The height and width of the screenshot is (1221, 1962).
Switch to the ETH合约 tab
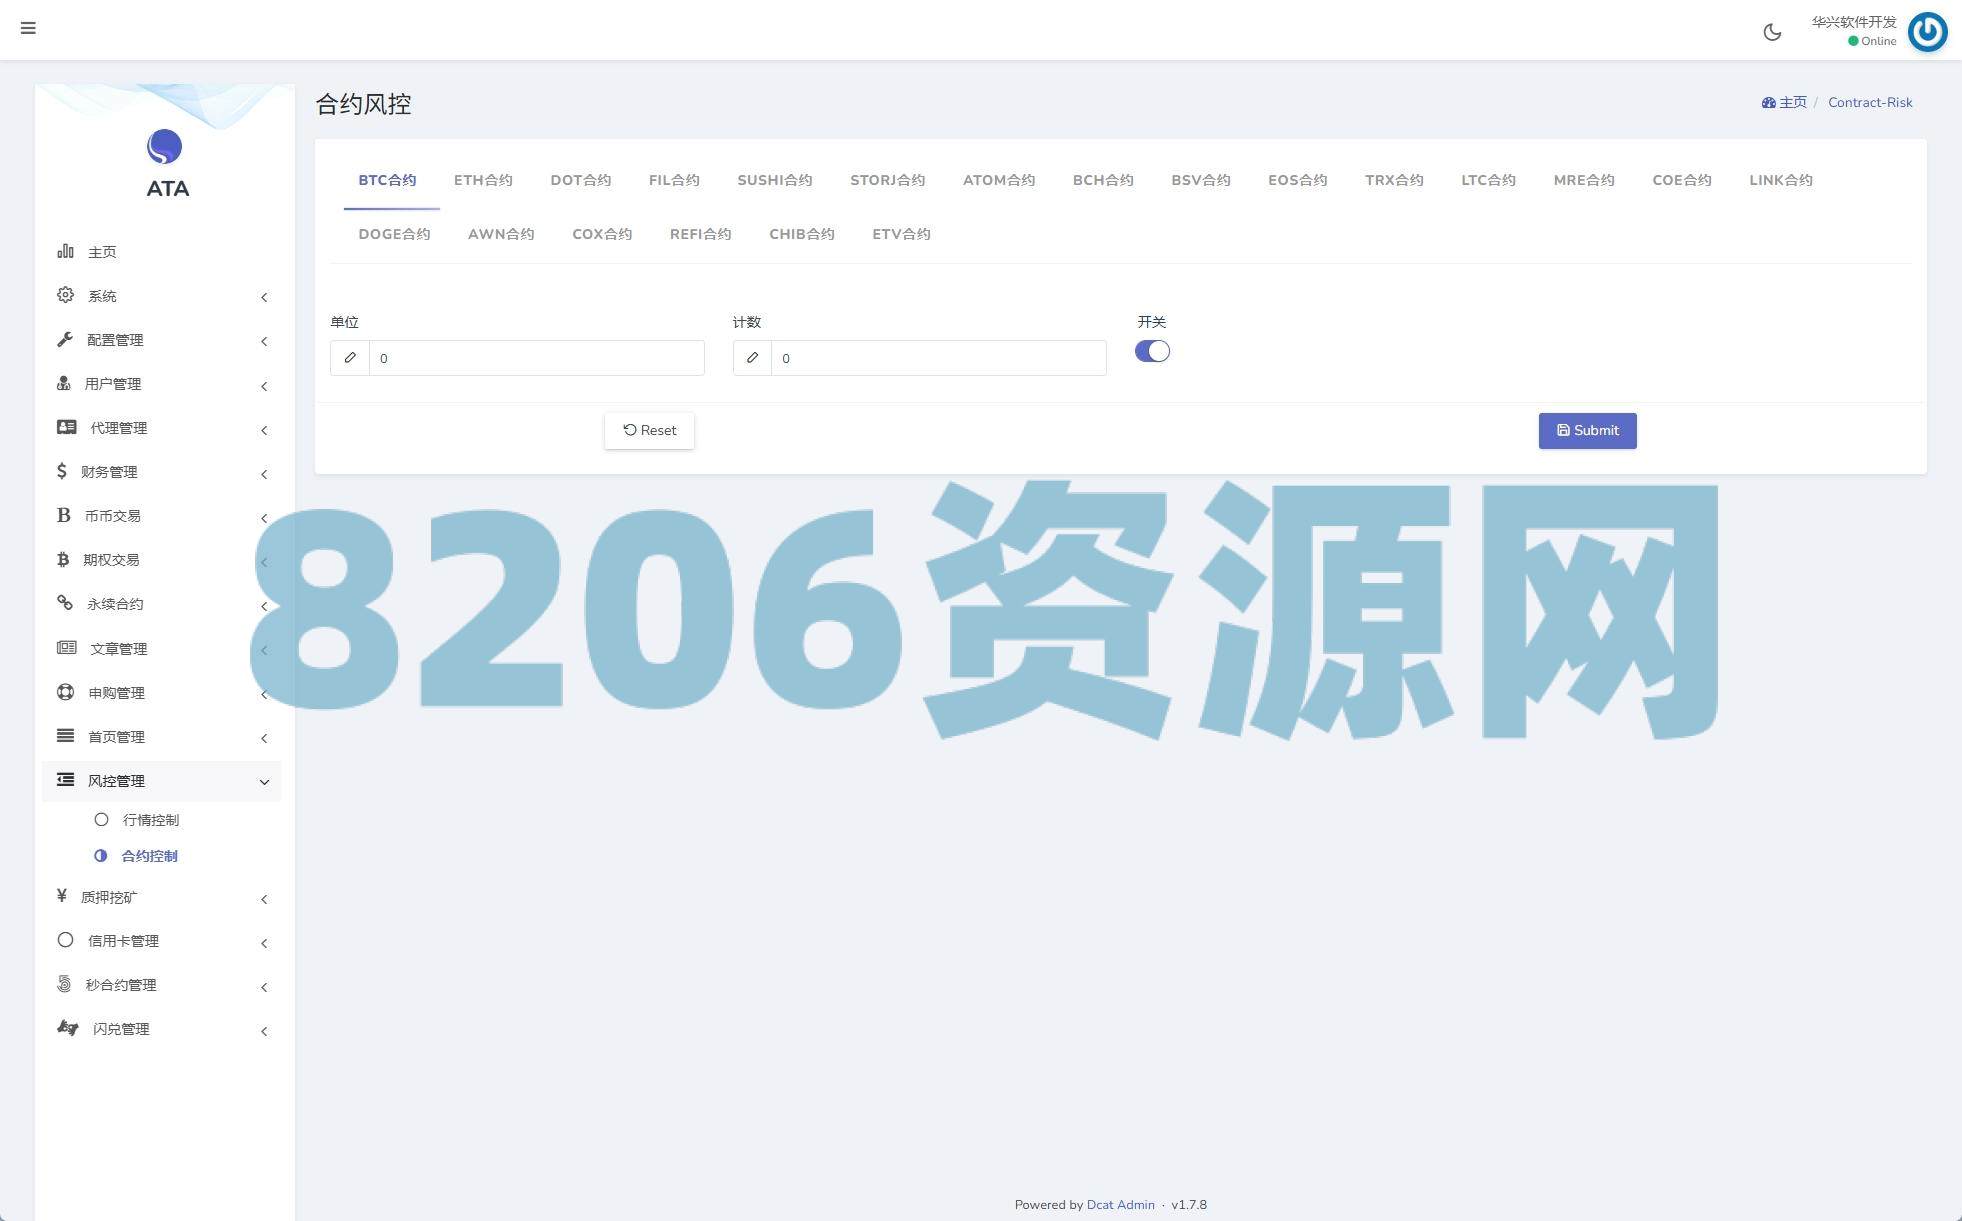(483, 180)
